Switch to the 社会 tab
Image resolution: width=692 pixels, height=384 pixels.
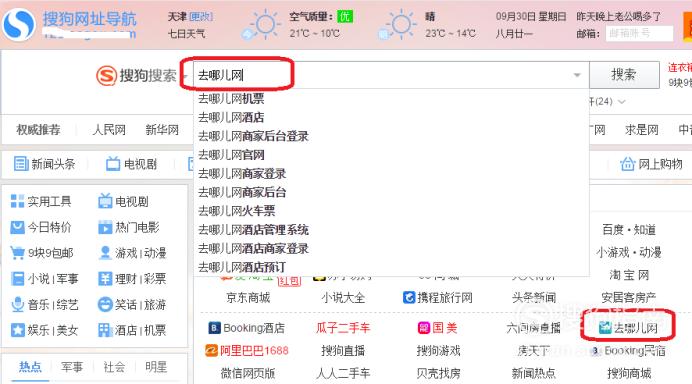114,367
